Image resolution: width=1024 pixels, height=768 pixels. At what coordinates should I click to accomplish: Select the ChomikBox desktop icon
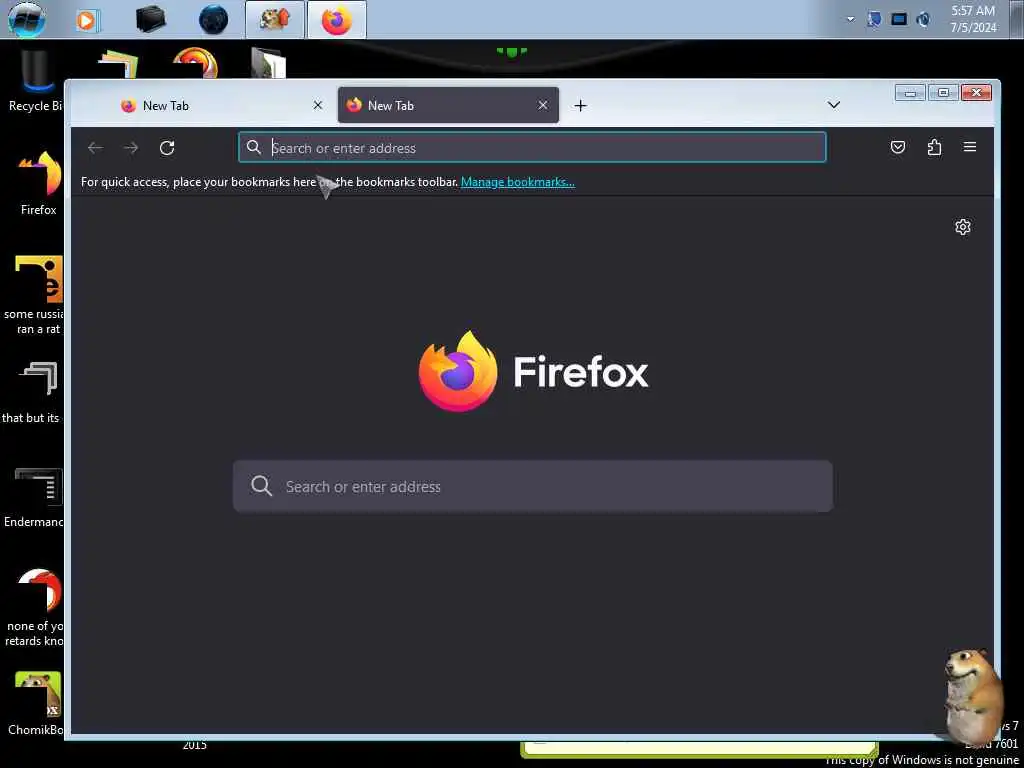36,703
